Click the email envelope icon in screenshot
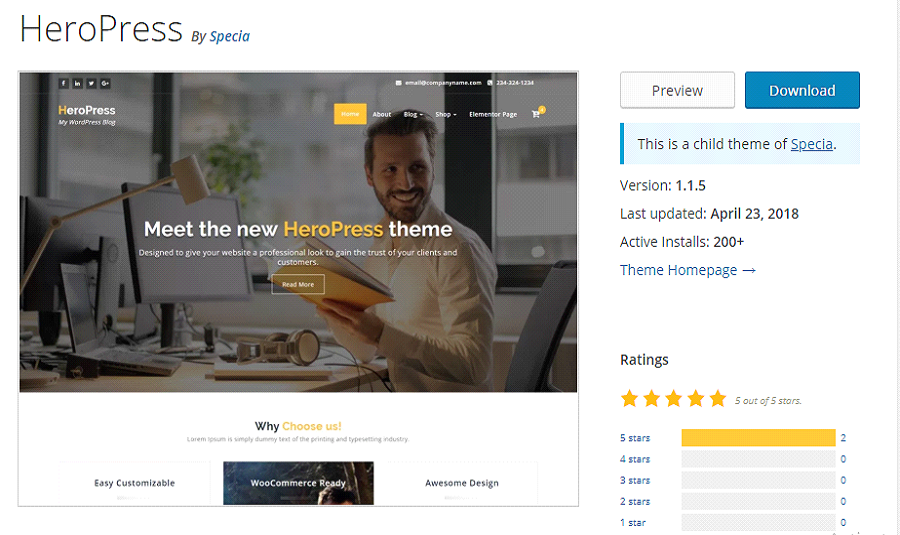The image size is (900, 535). (x=398, y=83)
